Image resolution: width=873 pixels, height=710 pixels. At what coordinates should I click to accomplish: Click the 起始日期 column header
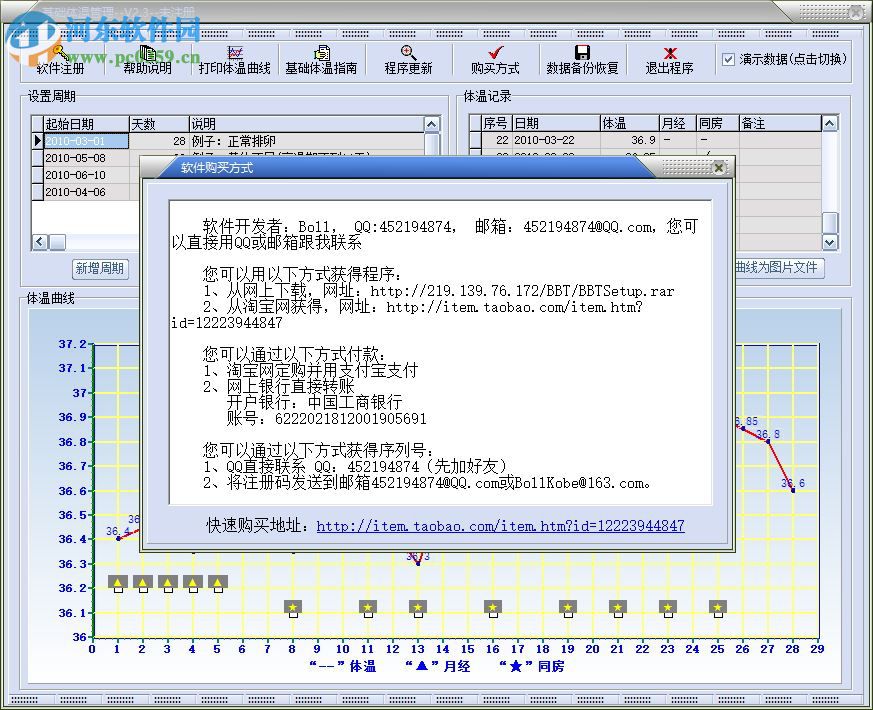86,124
